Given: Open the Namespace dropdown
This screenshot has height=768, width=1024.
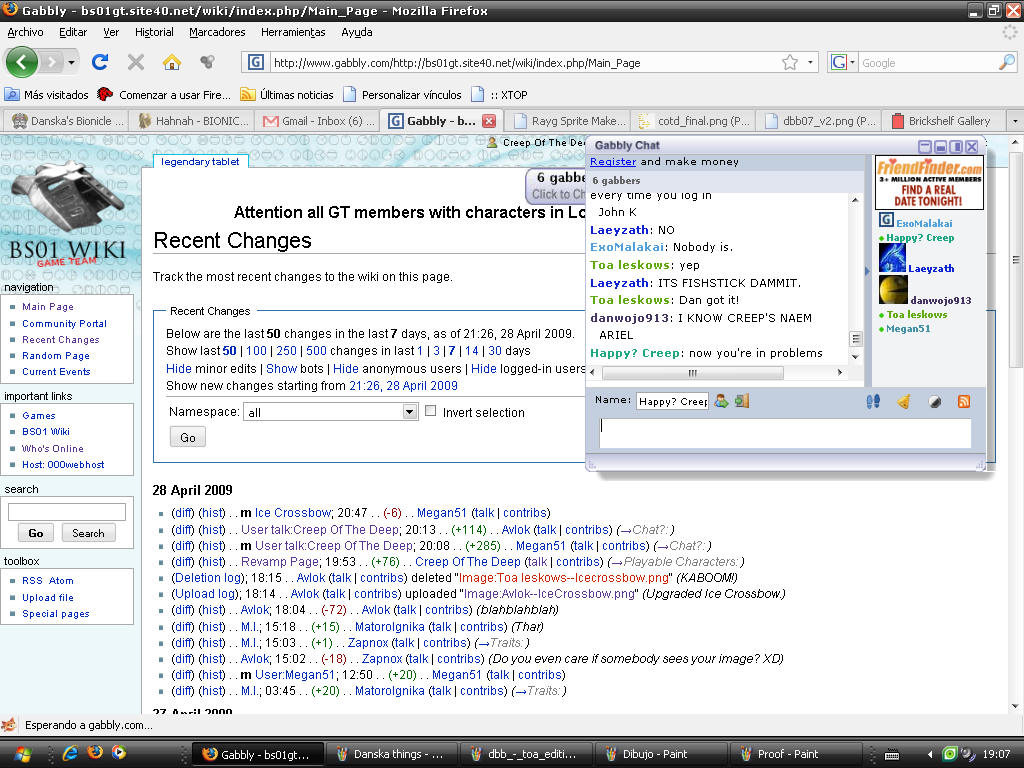Looking at the screenshot, I should pos(409,412).
